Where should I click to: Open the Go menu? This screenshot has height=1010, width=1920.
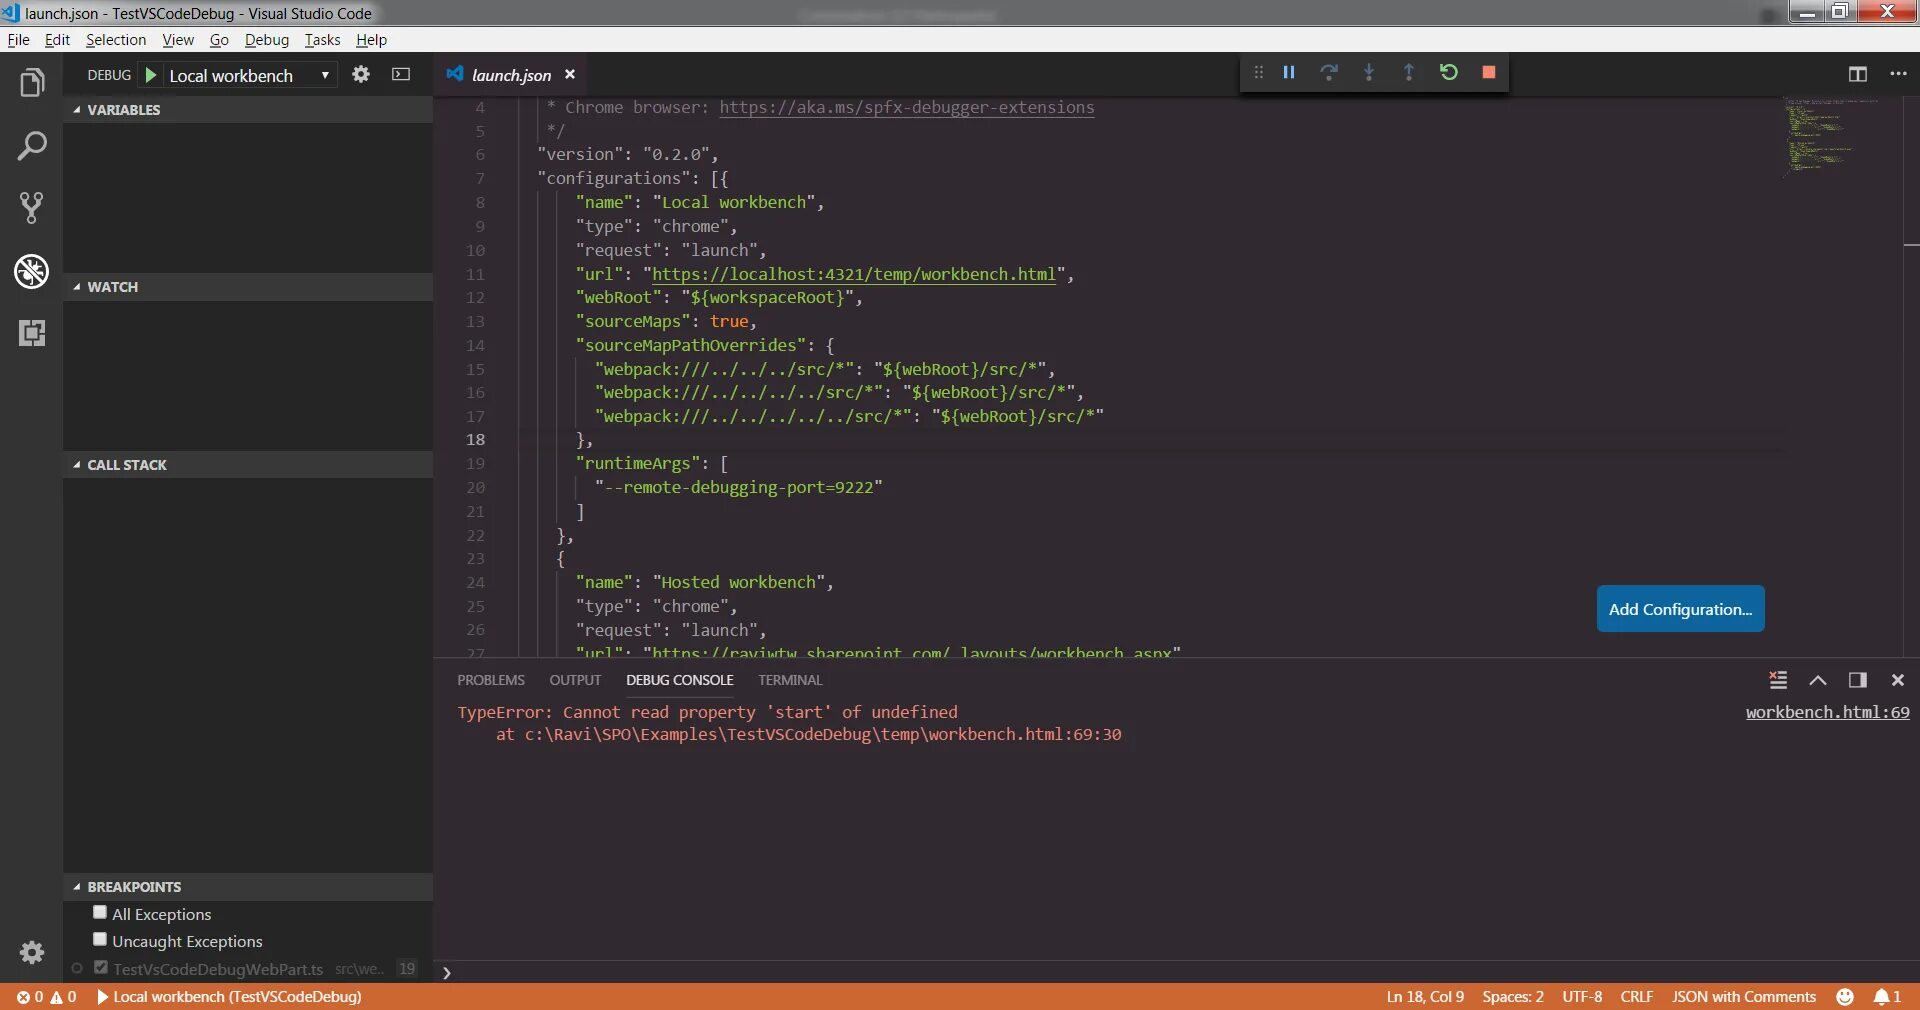pyautogui.click(x=219, y=40)
